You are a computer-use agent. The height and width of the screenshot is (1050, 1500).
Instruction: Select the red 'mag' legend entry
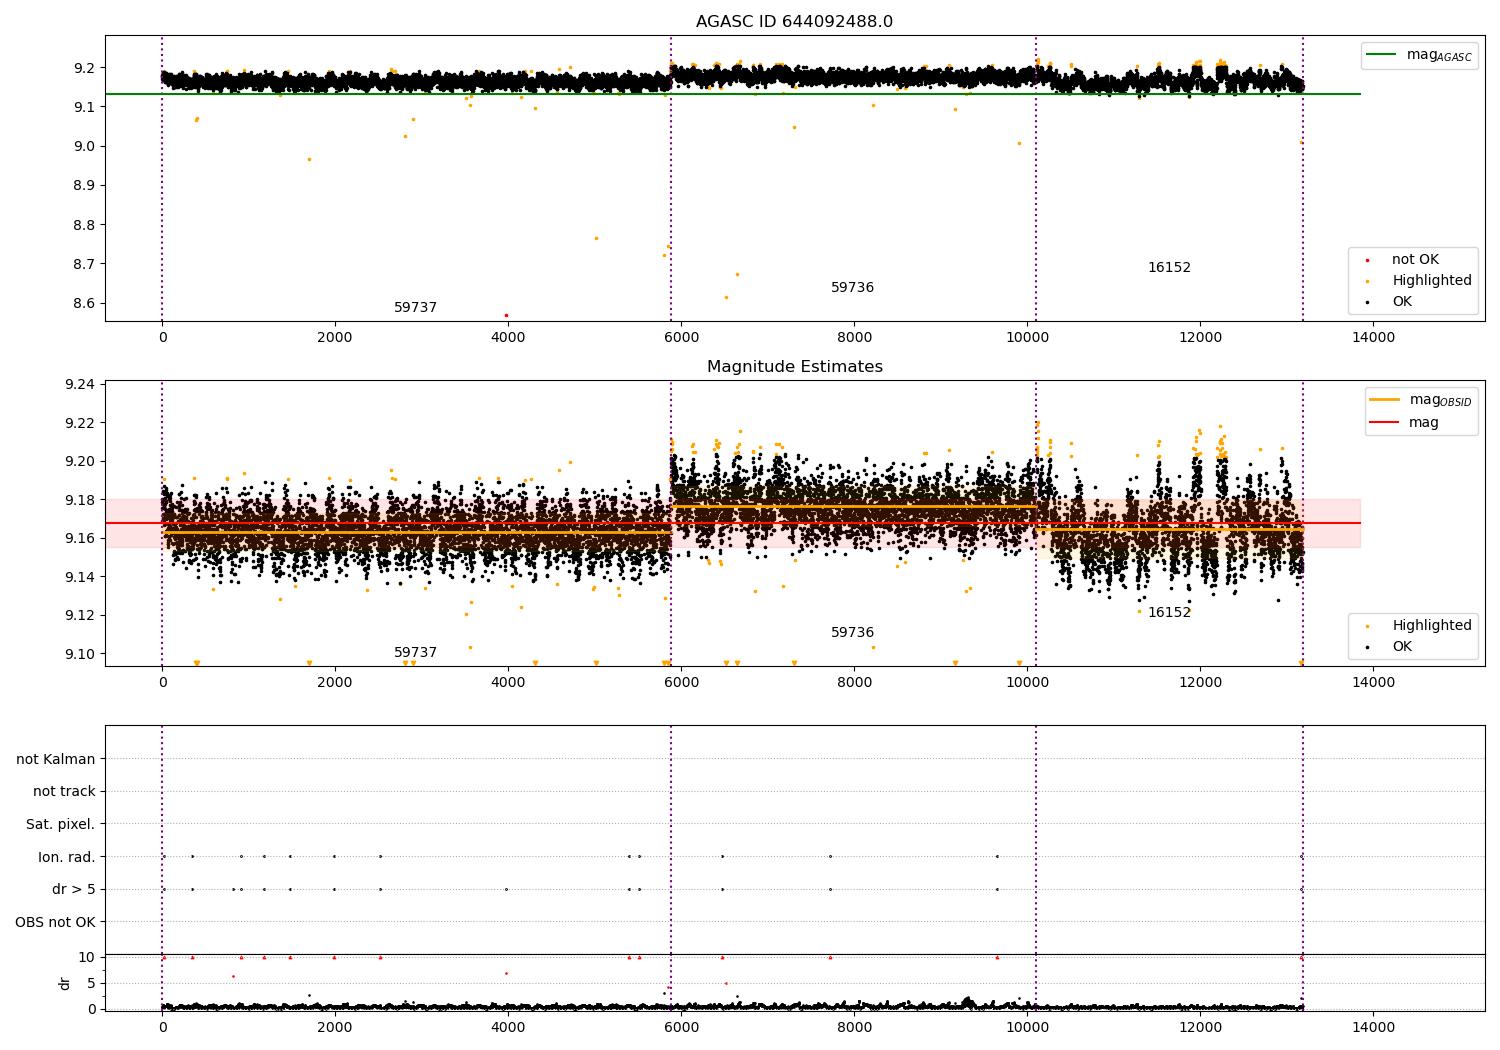coord(1404,422)
